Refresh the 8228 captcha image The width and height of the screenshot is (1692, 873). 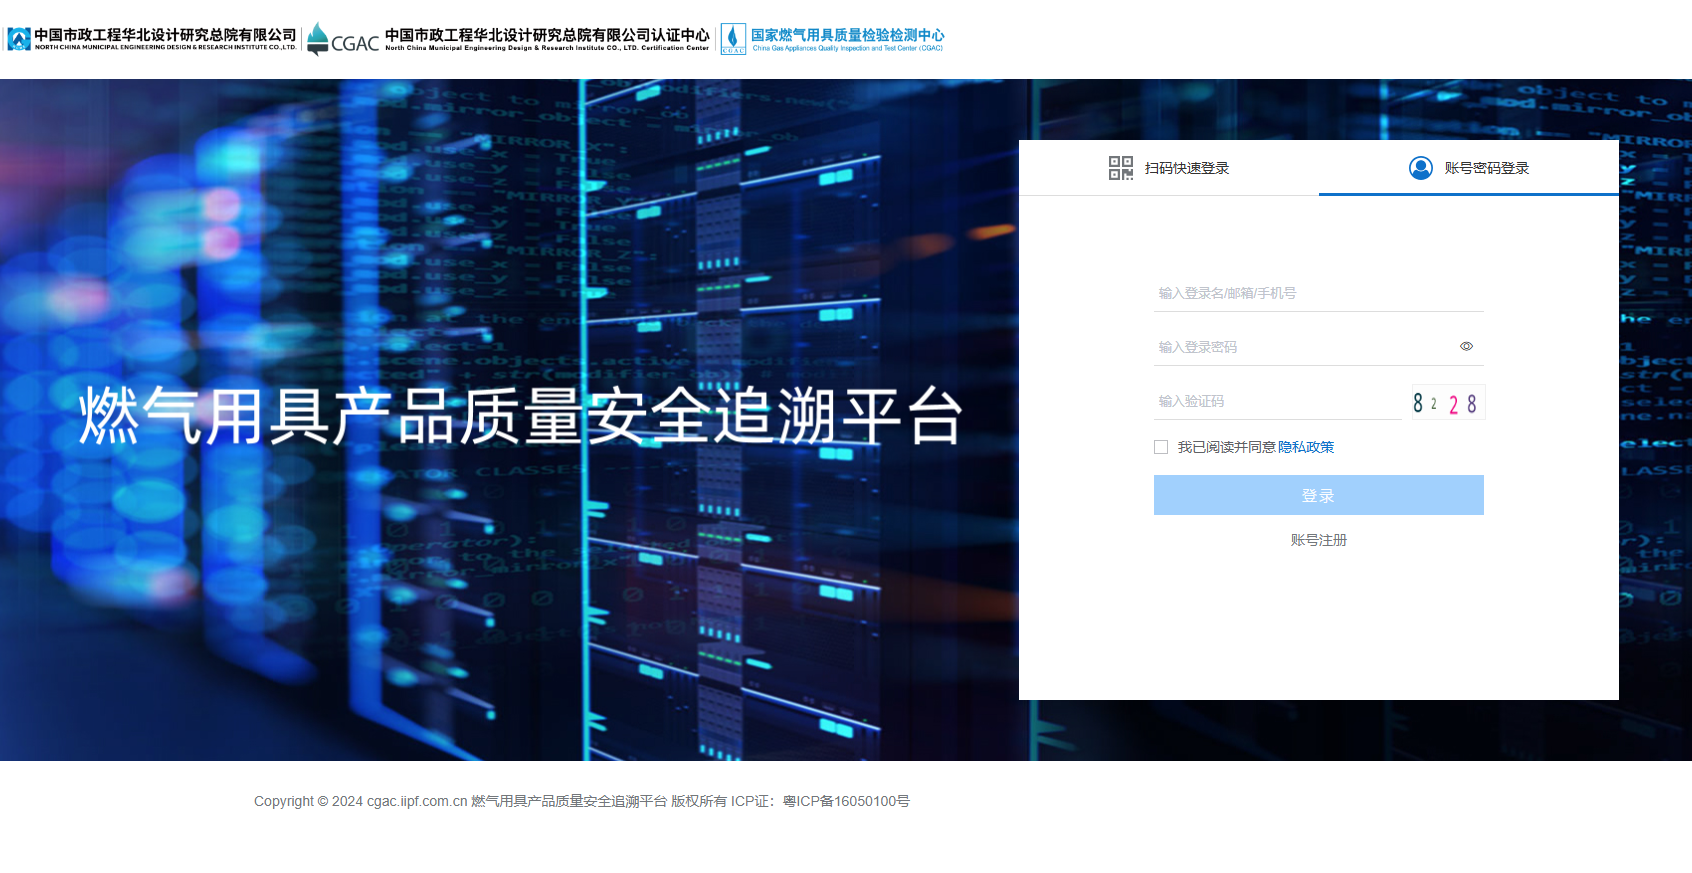point(1447,403)
